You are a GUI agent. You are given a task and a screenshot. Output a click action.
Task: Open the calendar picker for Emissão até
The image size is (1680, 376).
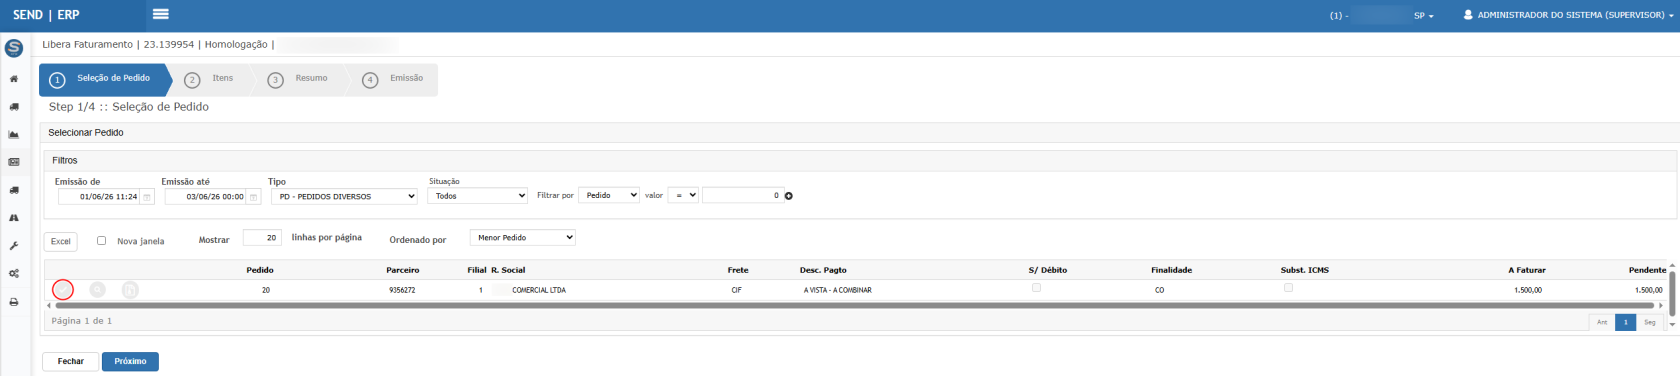(x=253, y=197)
